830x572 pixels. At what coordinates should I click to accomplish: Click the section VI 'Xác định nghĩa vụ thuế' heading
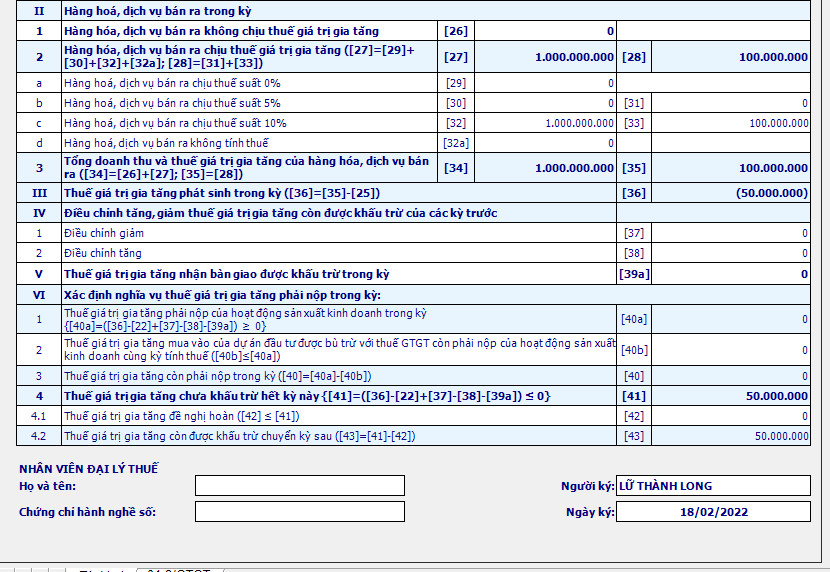[x=222, y=295]
